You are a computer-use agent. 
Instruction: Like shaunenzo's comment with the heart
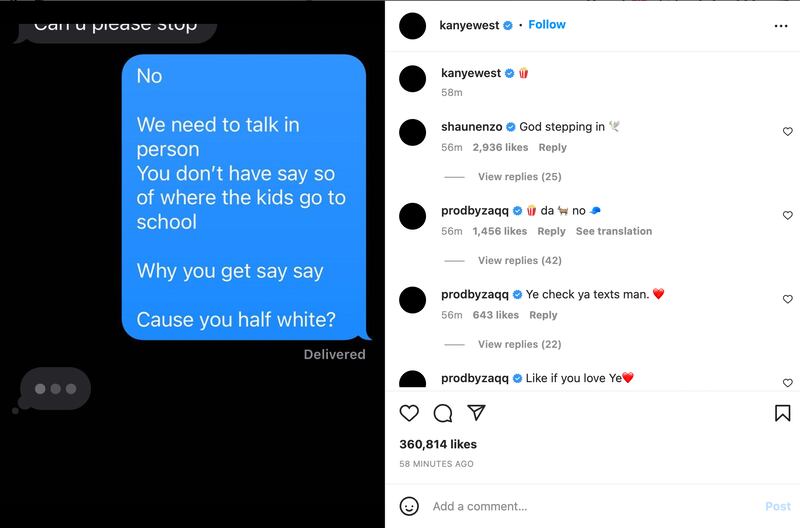pos(787,132)
